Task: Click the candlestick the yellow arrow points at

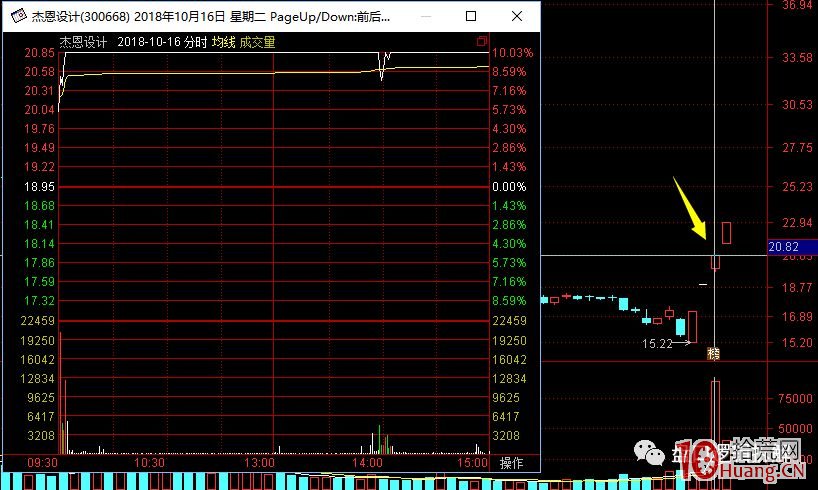Action: point(715,262)
